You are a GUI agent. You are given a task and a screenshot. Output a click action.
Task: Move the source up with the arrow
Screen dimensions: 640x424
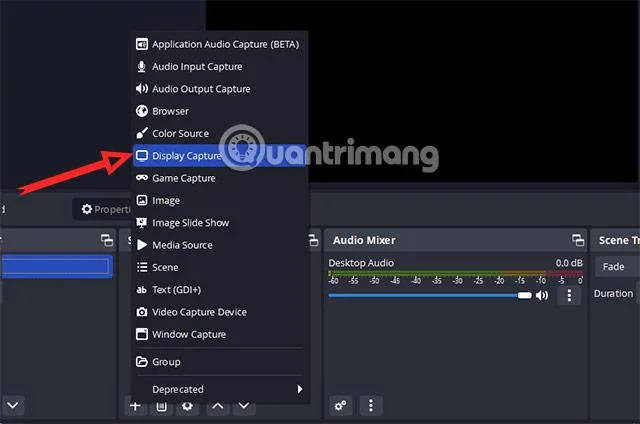pos(218,406)
